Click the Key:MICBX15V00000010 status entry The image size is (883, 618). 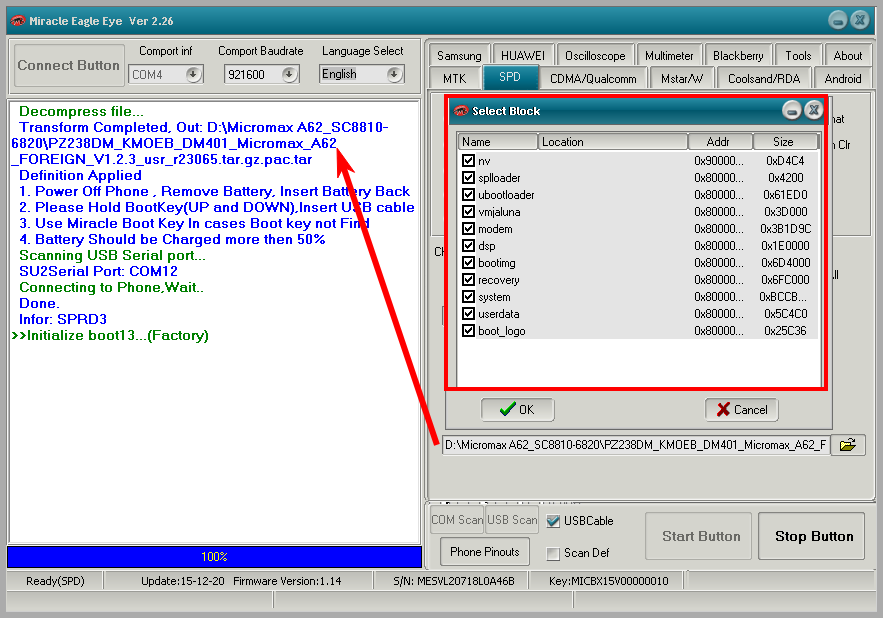pos(609,581)
